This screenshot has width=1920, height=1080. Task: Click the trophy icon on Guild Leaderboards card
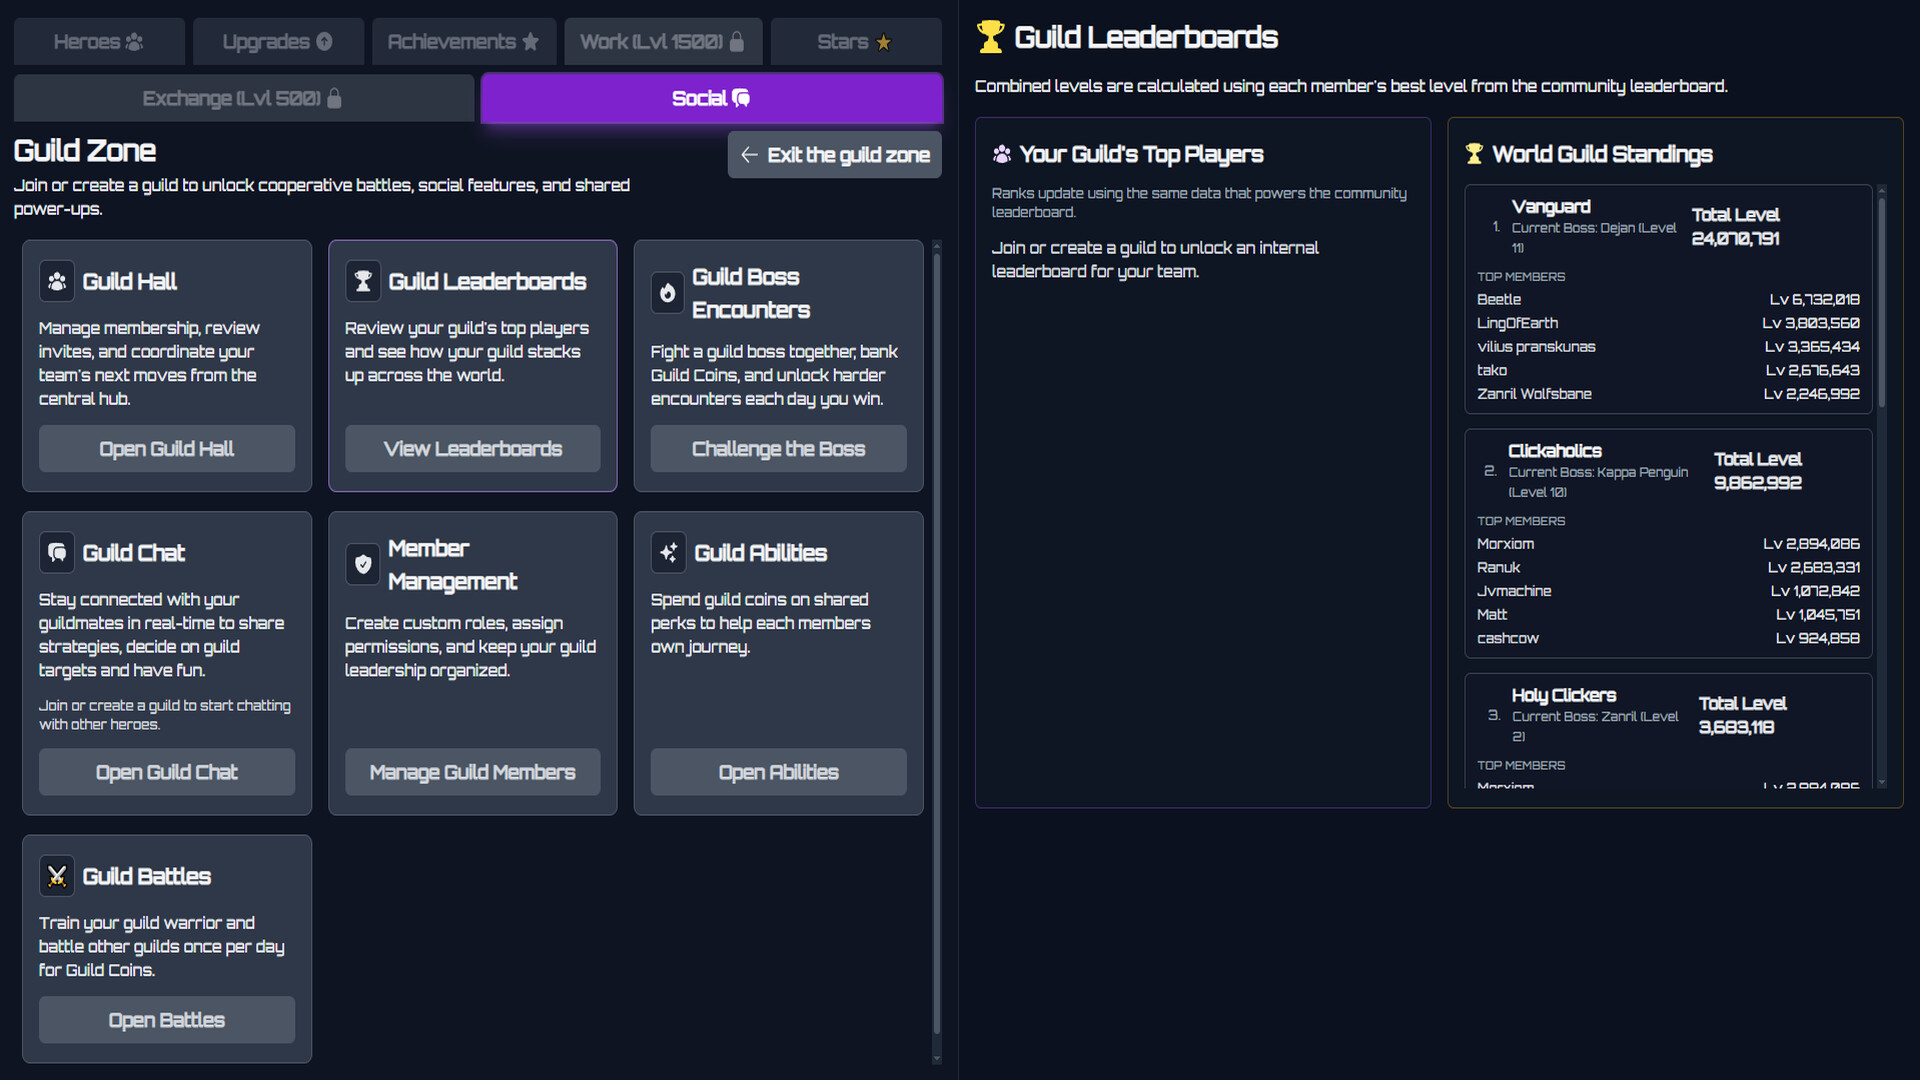pyautogui.click(x=363, y=281)
